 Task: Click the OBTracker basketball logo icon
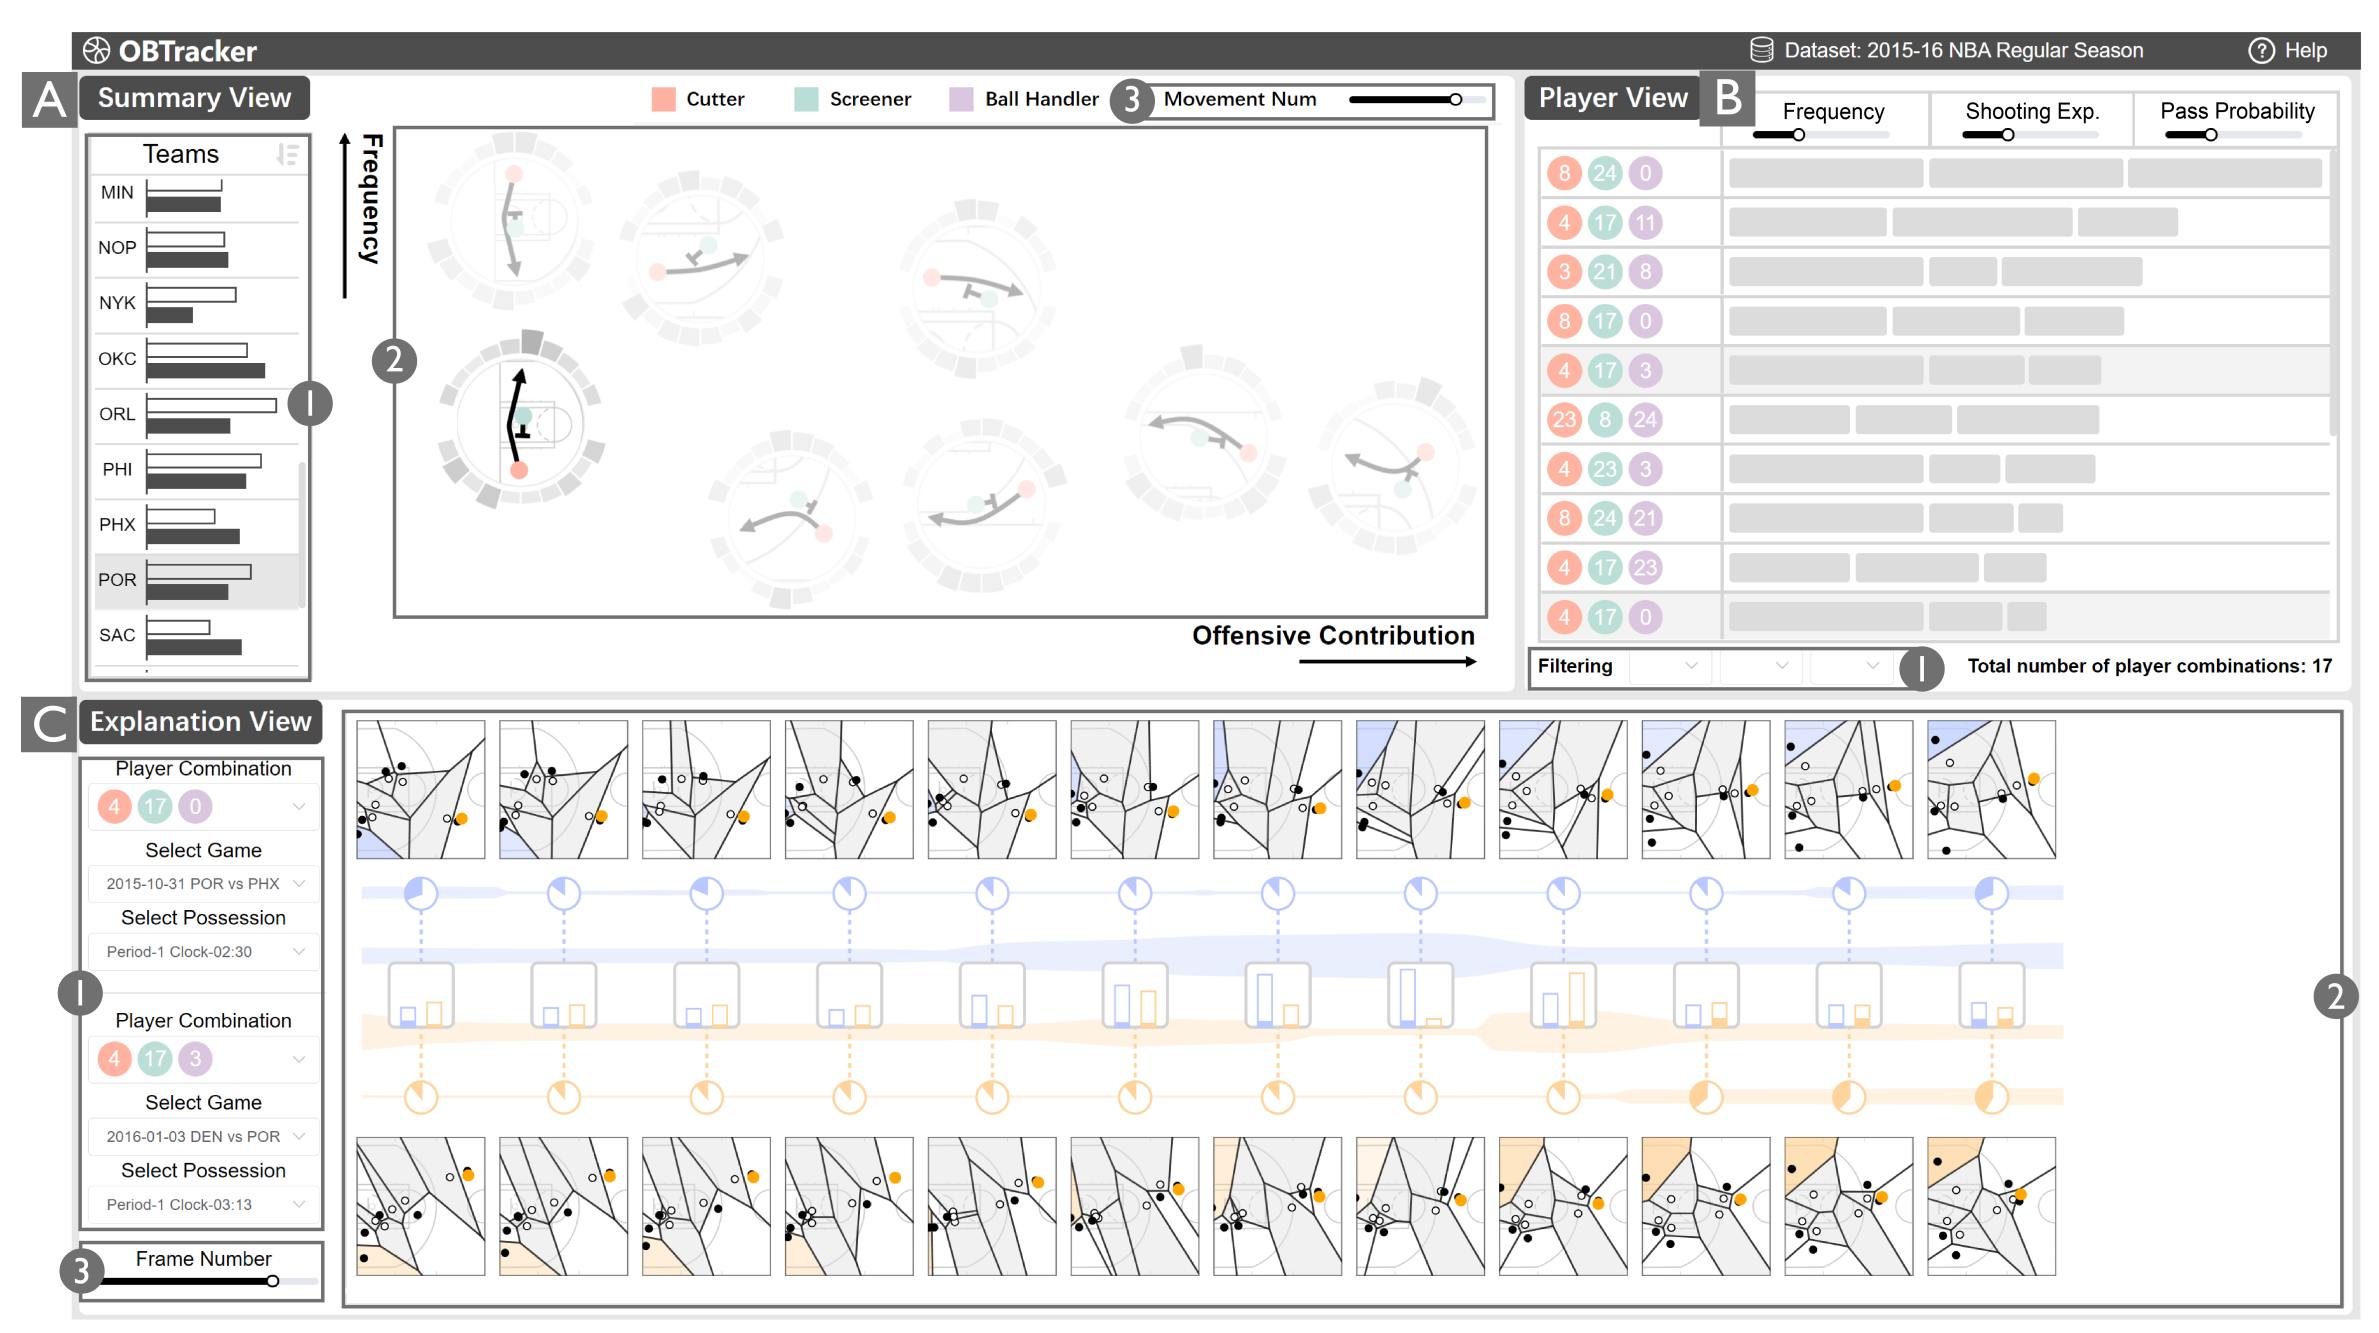(96, 49)
